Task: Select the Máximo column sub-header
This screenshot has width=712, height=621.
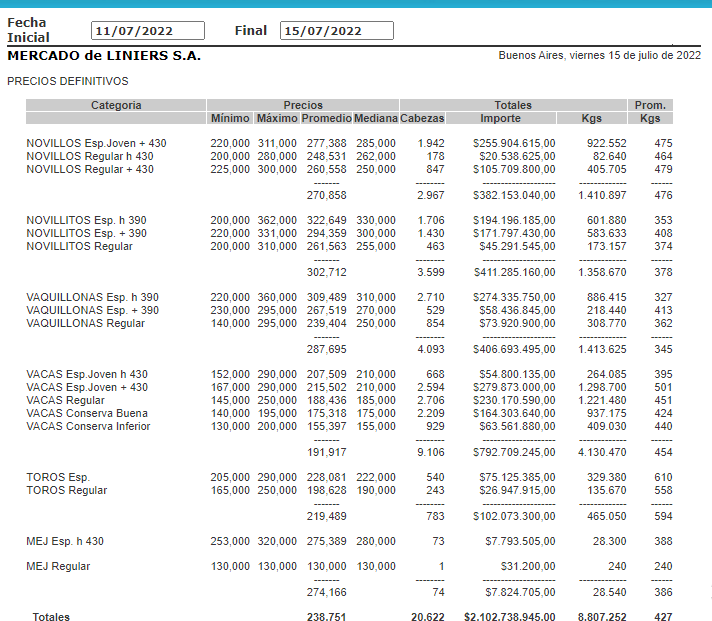Action: (x=277, y=119)
